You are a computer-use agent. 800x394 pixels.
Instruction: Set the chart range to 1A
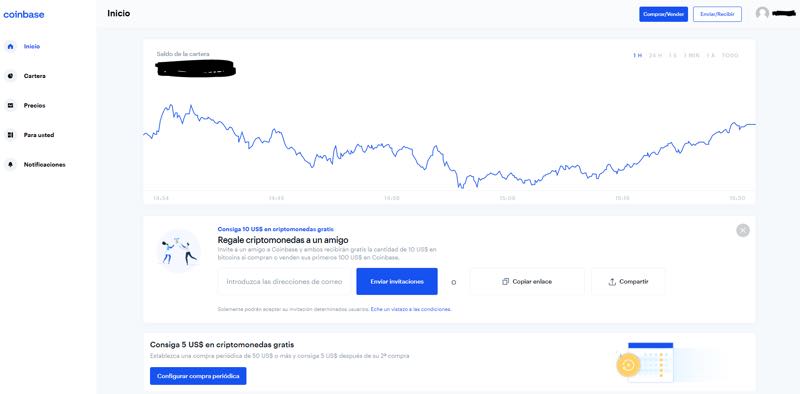pos(711,56)
